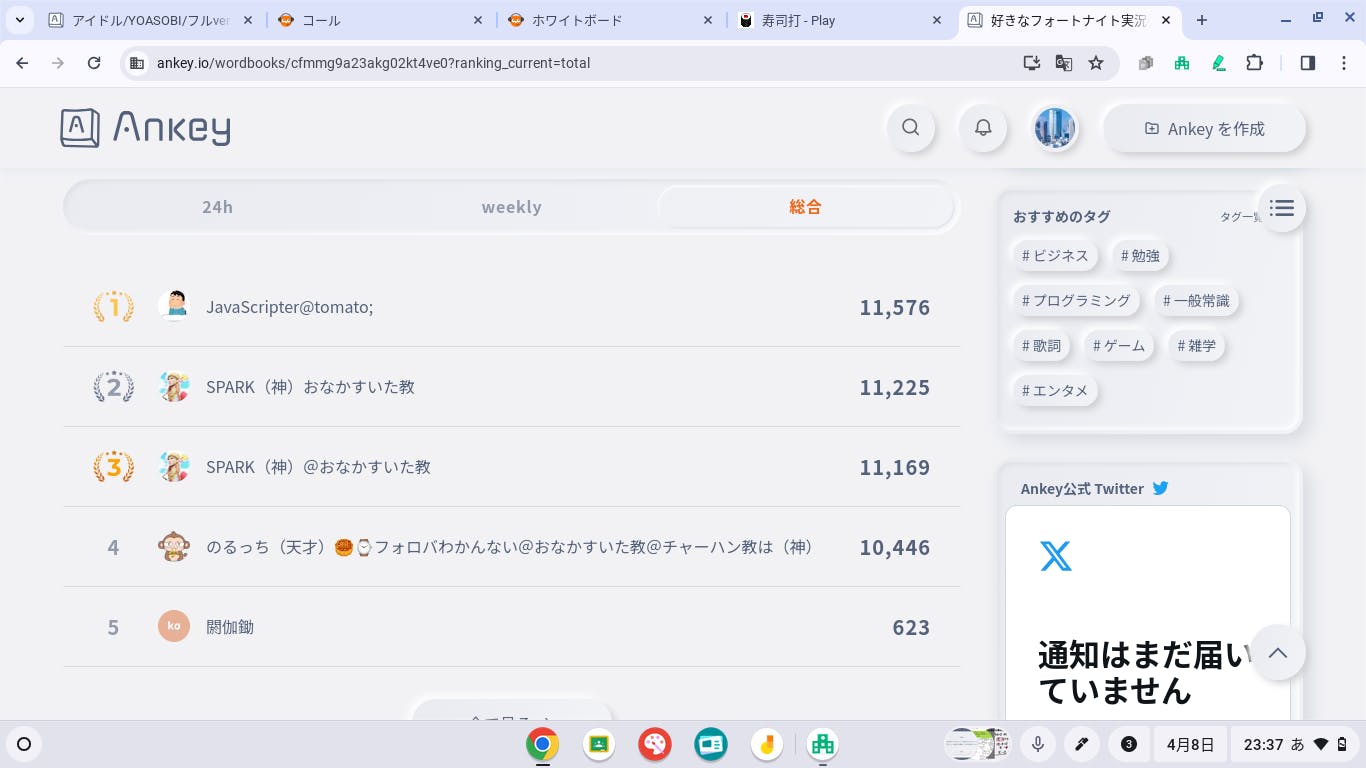Open the floating list menu icon

click(1281, 208)
